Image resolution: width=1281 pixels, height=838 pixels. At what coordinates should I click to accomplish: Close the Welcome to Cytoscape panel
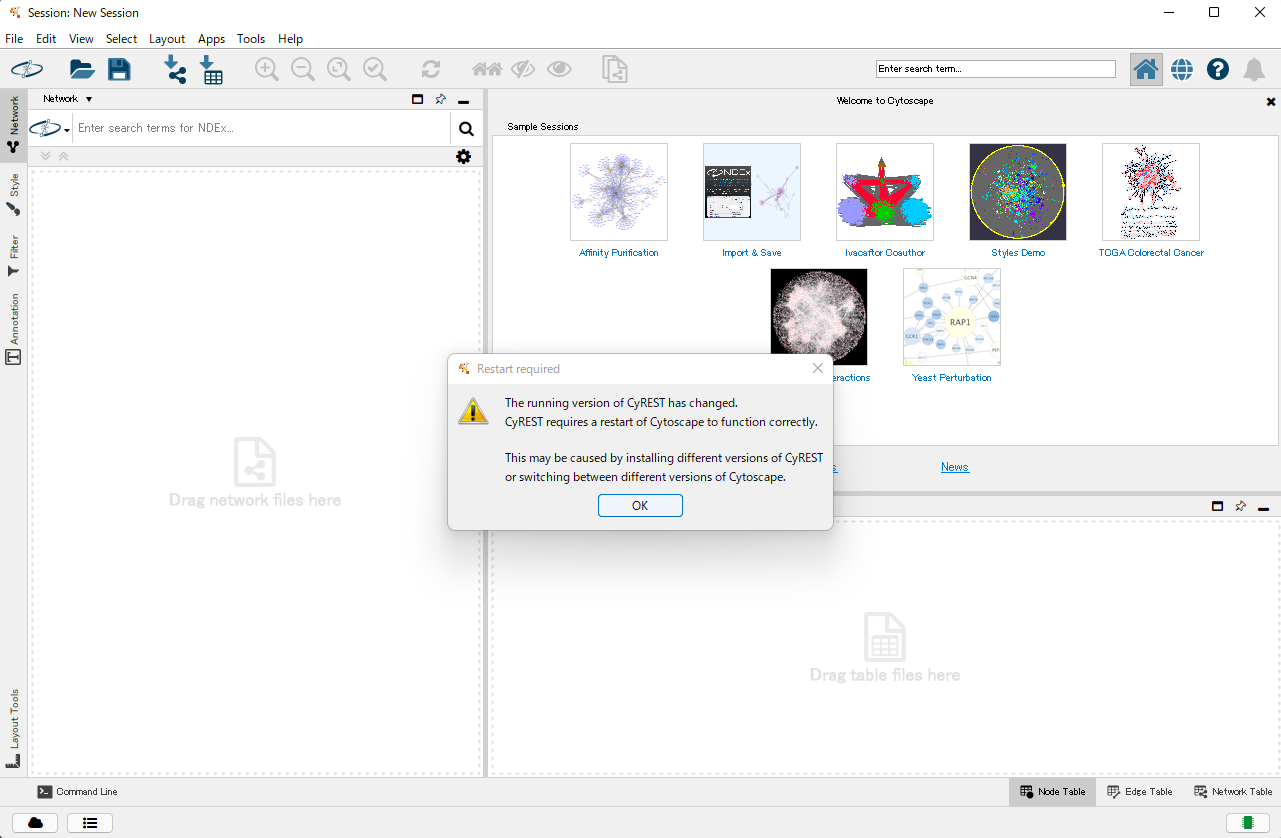[1271, 102]
